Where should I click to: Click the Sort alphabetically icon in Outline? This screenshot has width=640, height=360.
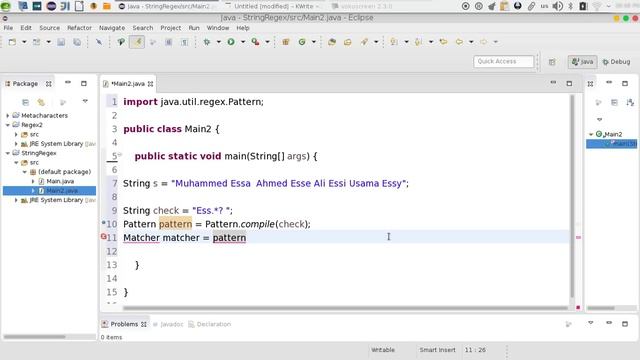click(x=630, y=102)
